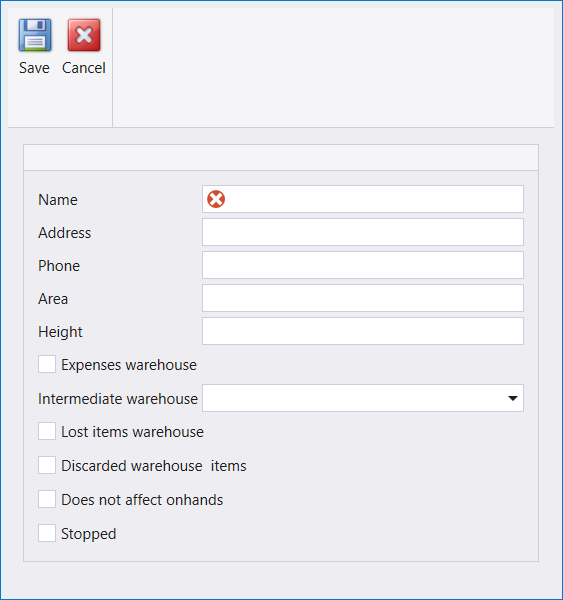Click into the Address text field
The width and height of the screenshot is (563, 600).
(363, 232)
